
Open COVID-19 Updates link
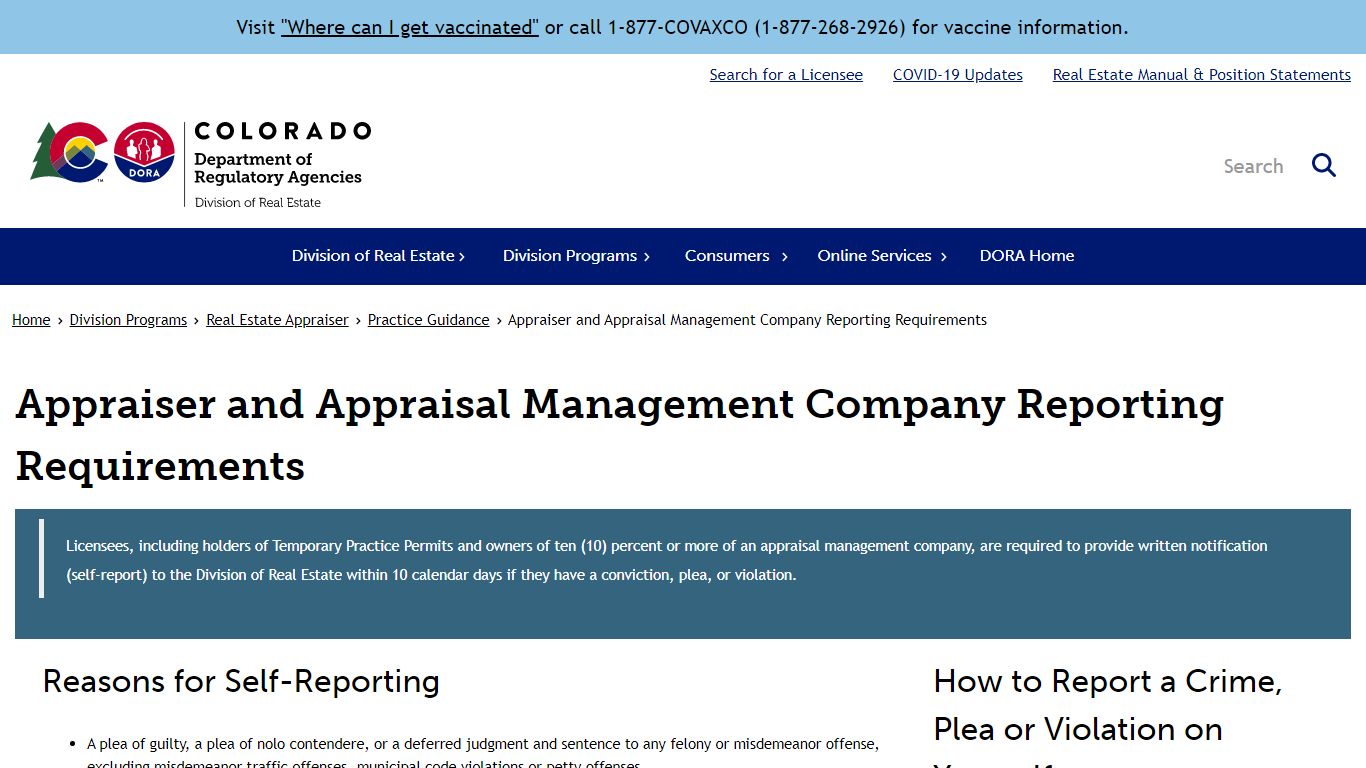pyautogui.click(x=958, y=75)
